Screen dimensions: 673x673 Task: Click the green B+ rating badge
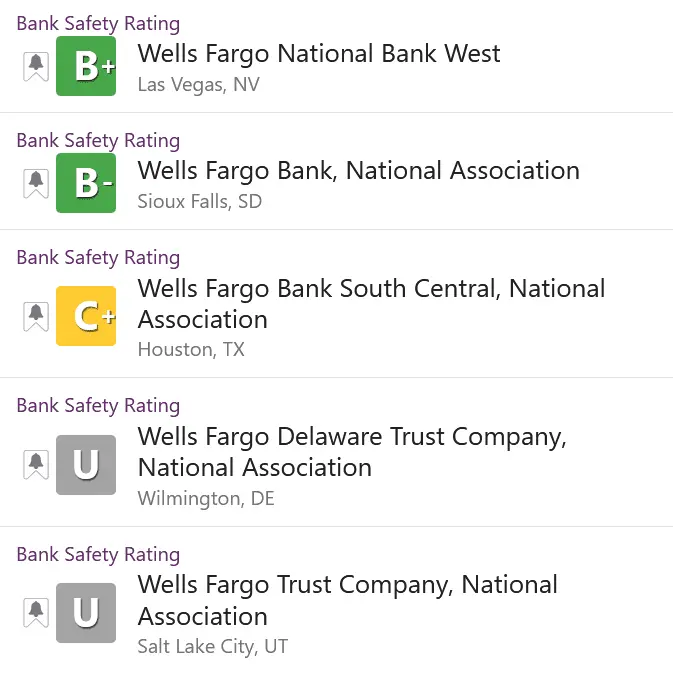click(x=86, y=66)
